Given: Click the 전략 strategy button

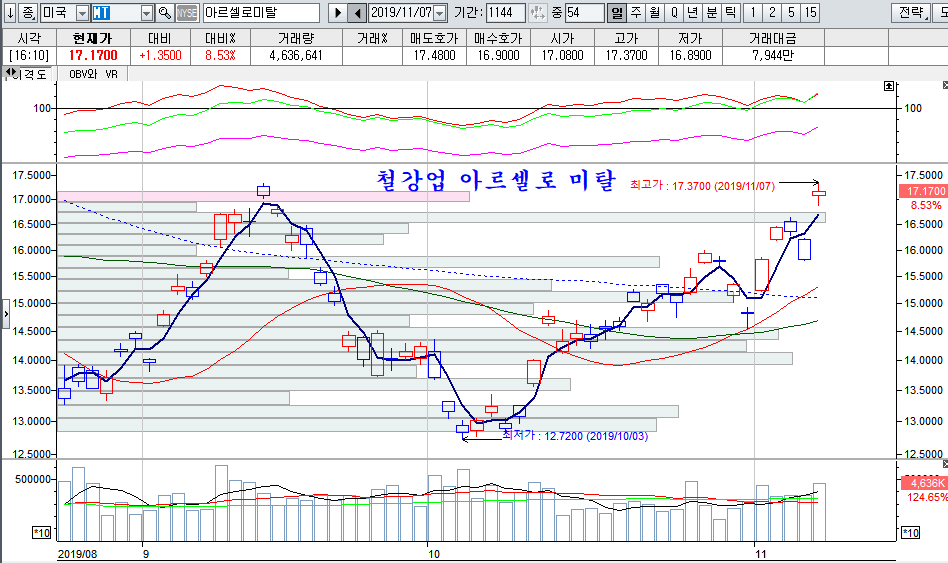Looking at the screenshot, I should (x=911, y=13).
